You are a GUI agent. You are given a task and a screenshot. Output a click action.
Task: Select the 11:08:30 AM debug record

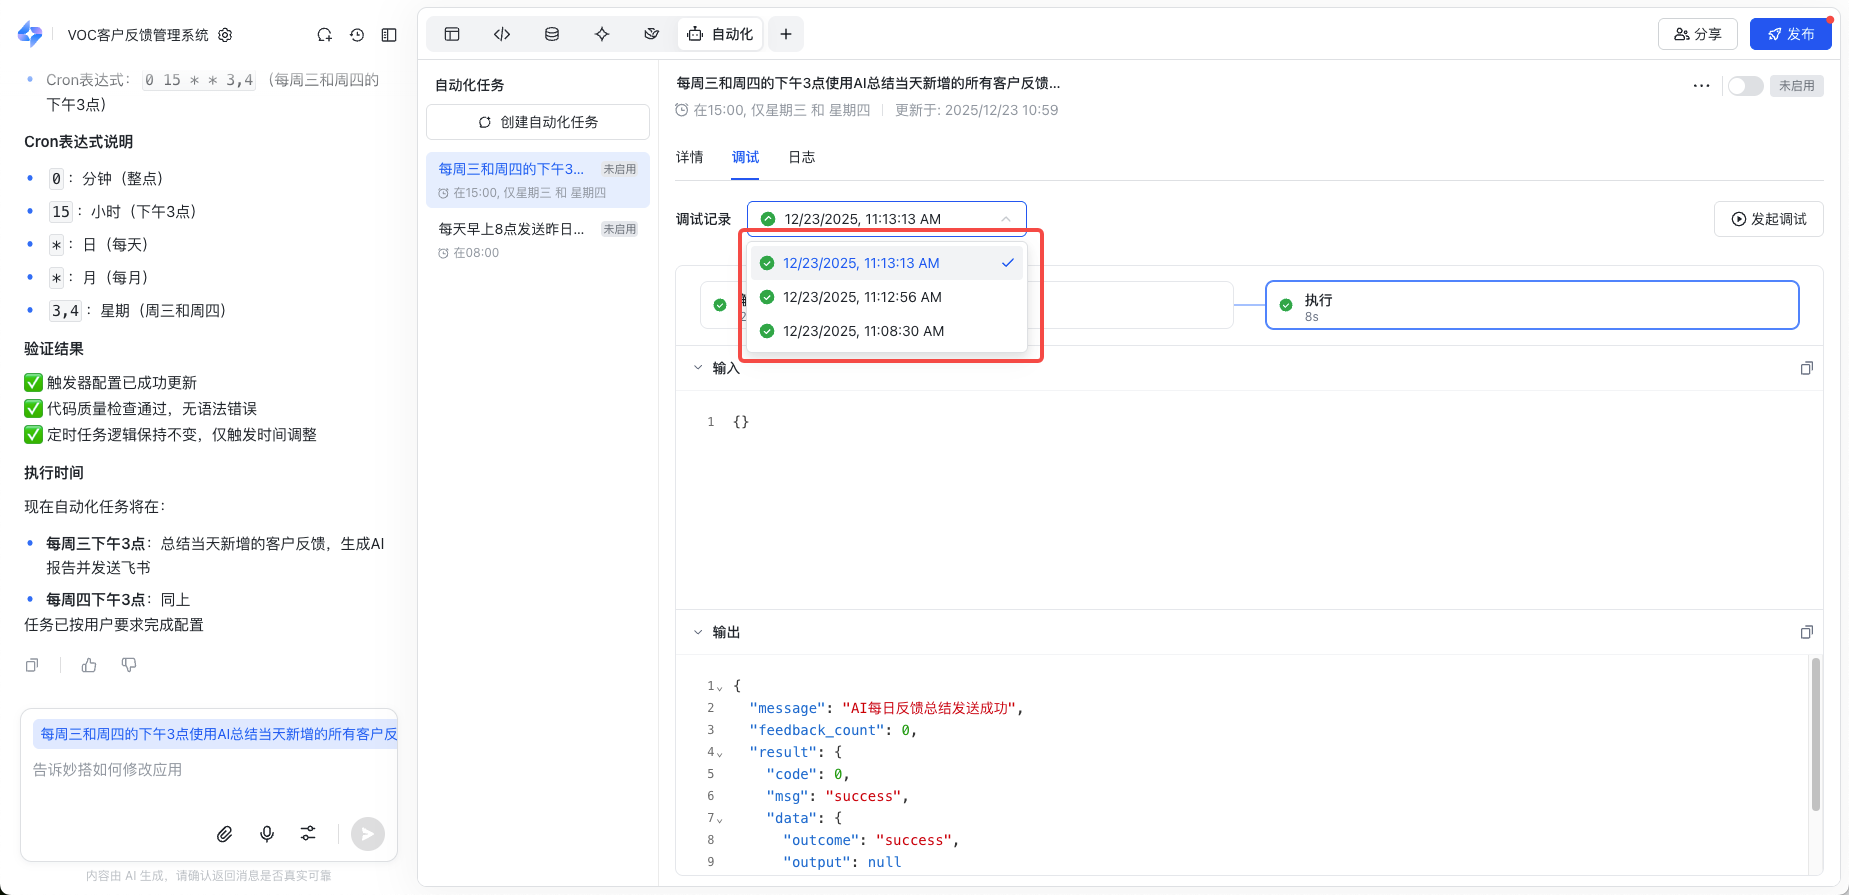tap(862, 331)
